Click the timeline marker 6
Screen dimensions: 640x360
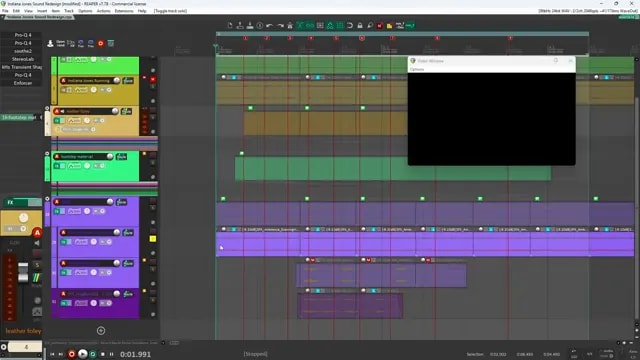[x=362, y=38]
